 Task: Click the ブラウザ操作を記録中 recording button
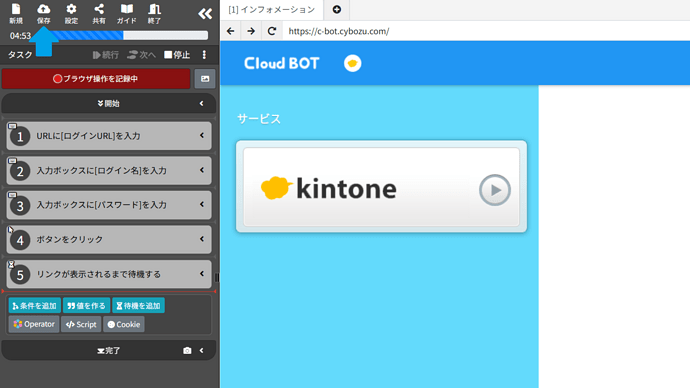[x=96, y=79]
